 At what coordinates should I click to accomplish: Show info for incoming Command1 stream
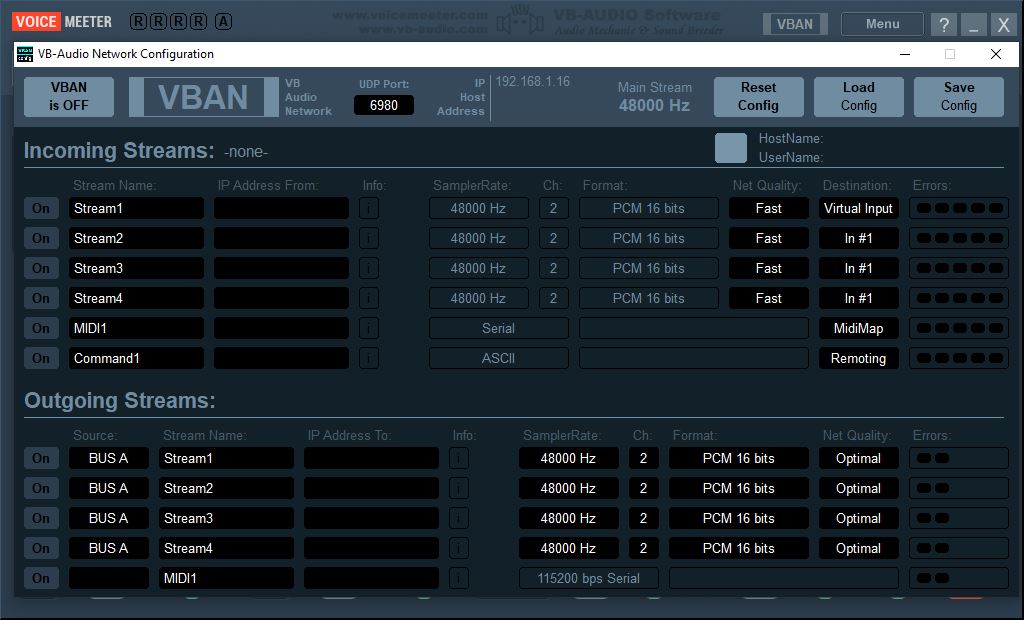[x=369, y=359]
